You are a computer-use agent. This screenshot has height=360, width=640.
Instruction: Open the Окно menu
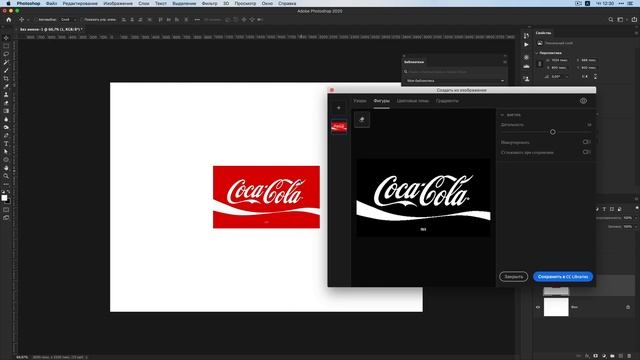pyautogui.click(x=267, y=3)
